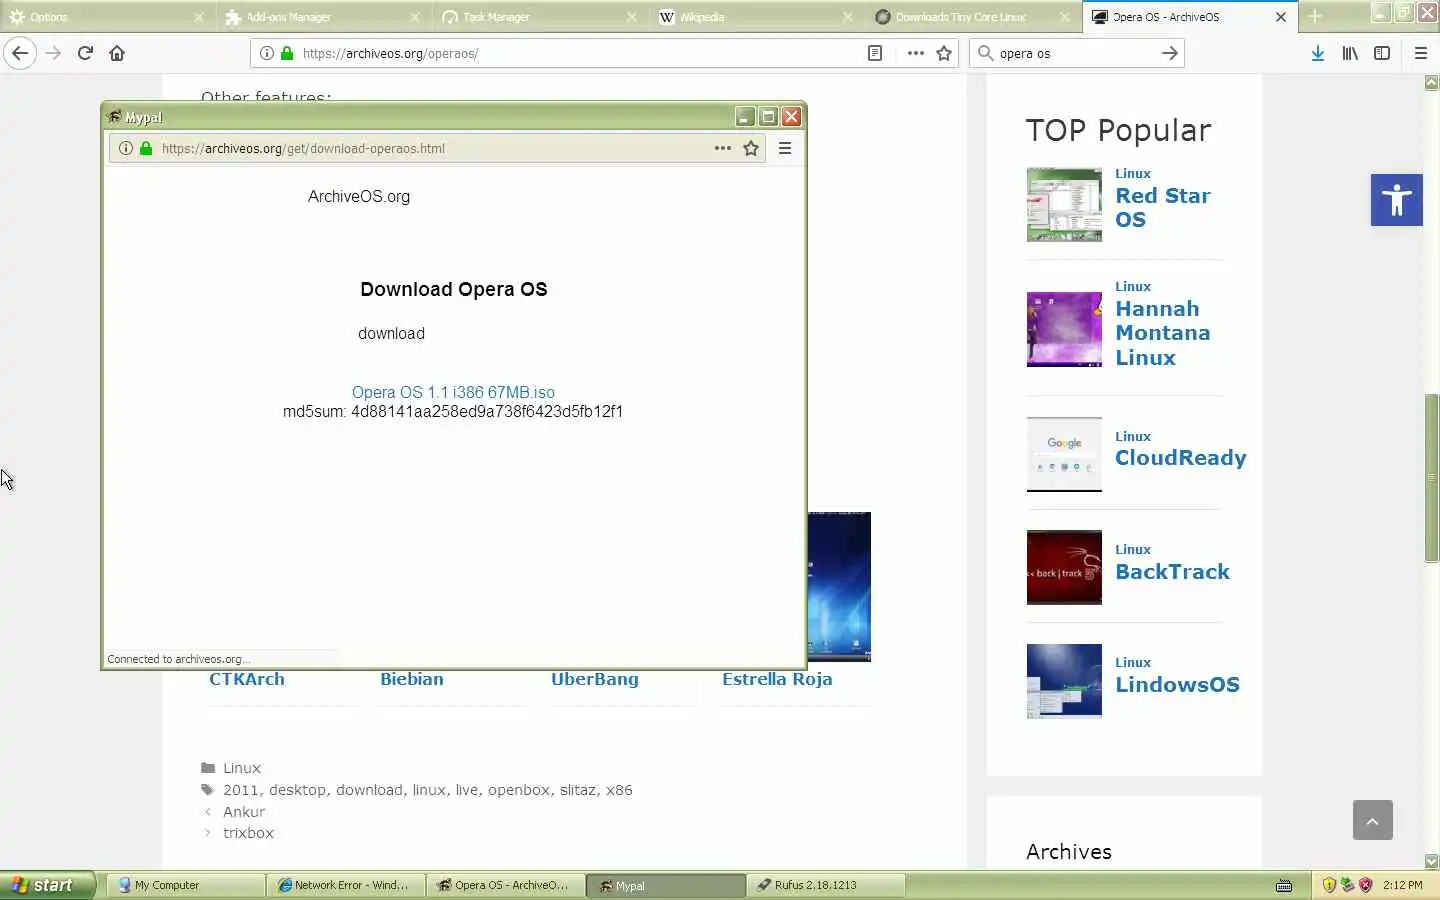The image size is (1440, 900).
Task: Toggle the sidebar icon in the toolbar
Action: coord(1382,53)
